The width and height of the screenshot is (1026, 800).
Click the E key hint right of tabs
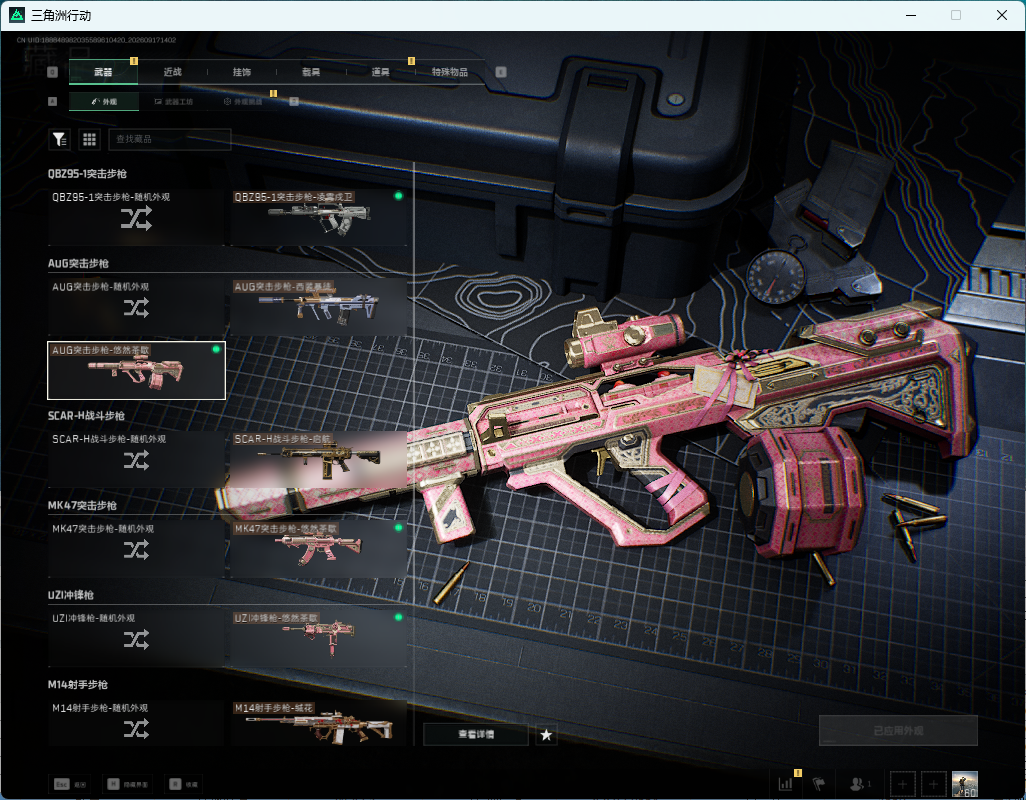(501, 72)
